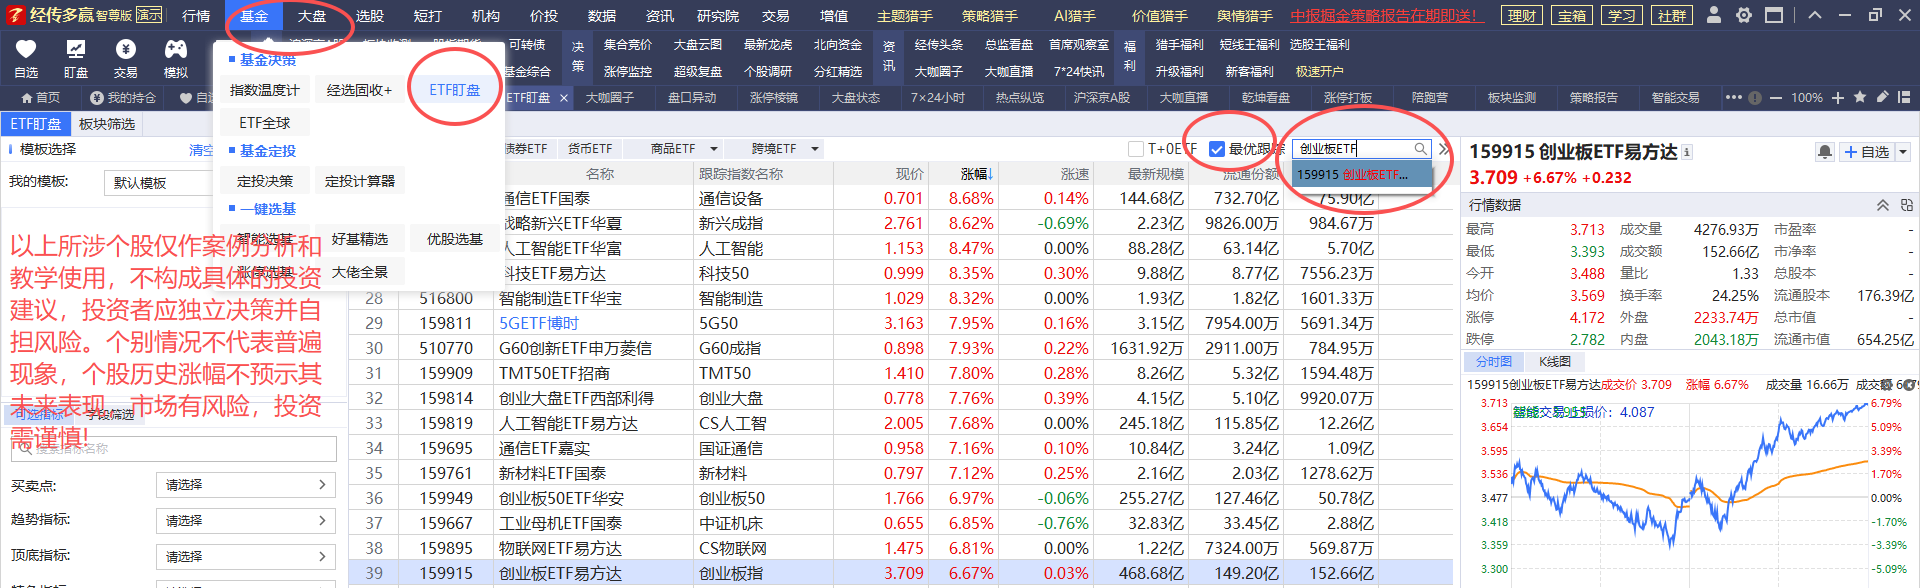Sort by the 涨幅 column header
This screenshot has width=1920, height=588.
coord(974,174)
